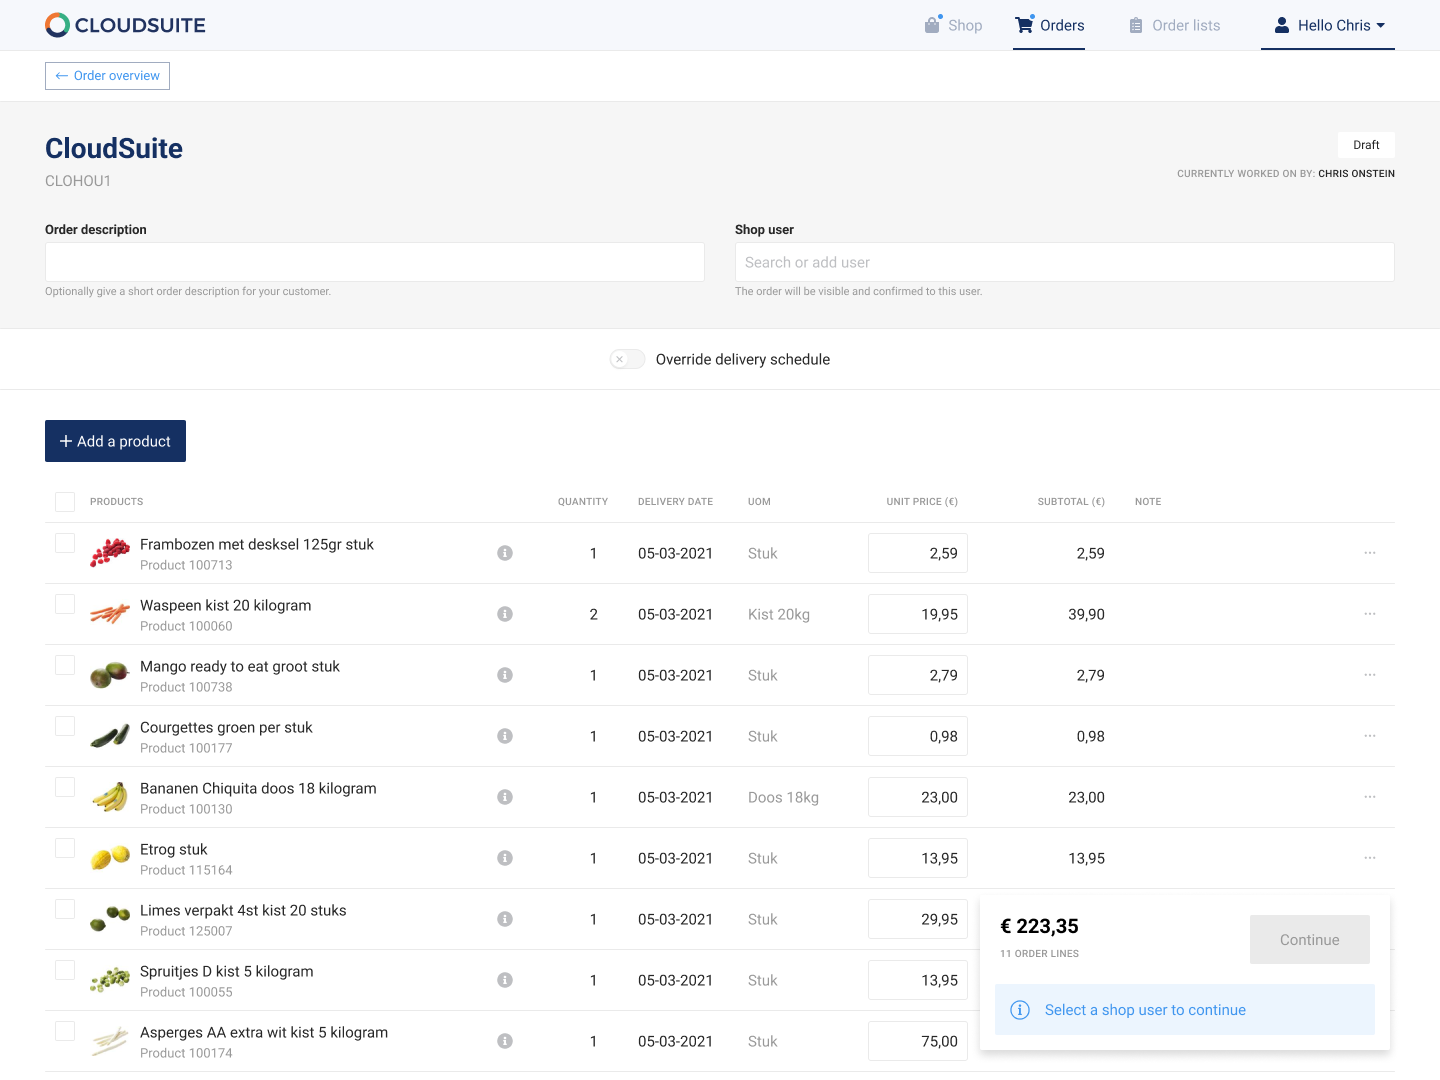Check the select-all products checkbox
This screenshot has width=1440, height=1080.
pyautogui.click(x=65, y=502)
